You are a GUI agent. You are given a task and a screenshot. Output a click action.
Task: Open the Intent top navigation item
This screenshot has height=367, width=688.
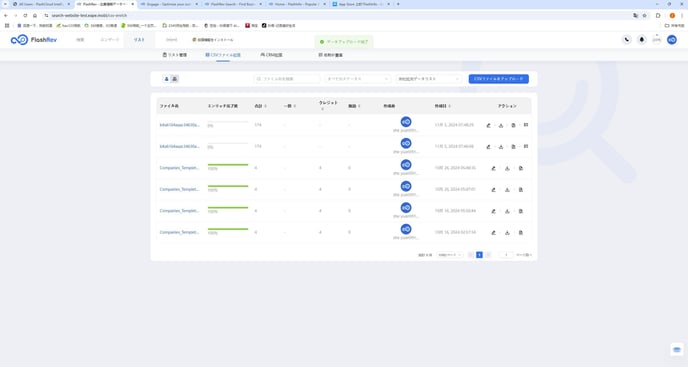(172, 40)
